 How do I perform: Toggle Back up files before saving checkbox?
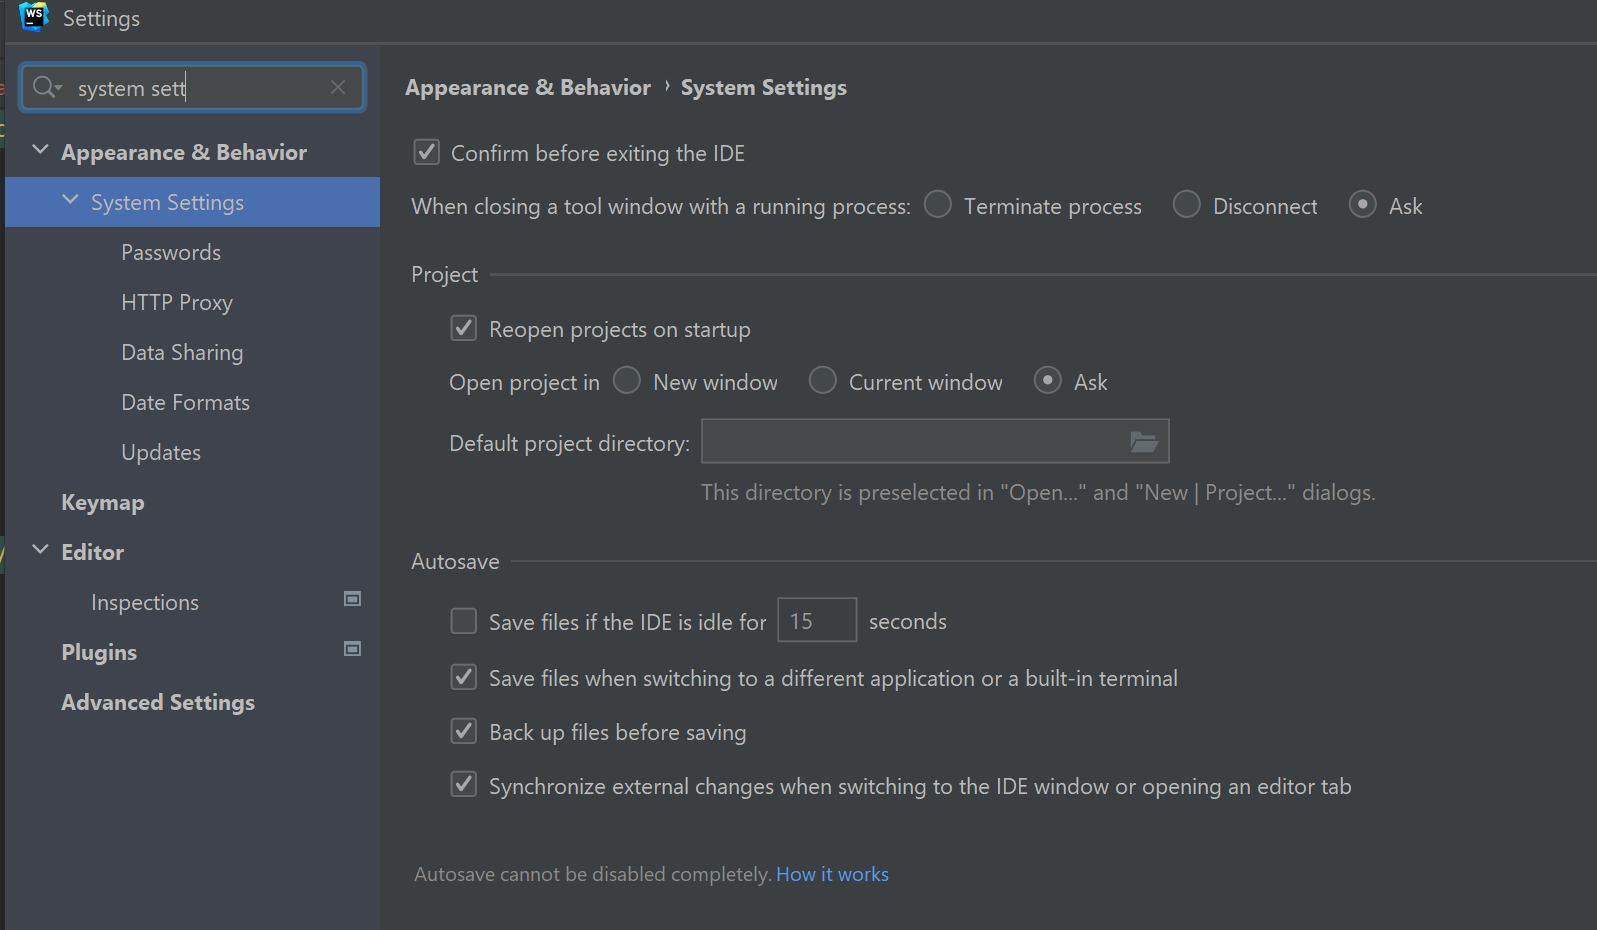tap(464, 731)
